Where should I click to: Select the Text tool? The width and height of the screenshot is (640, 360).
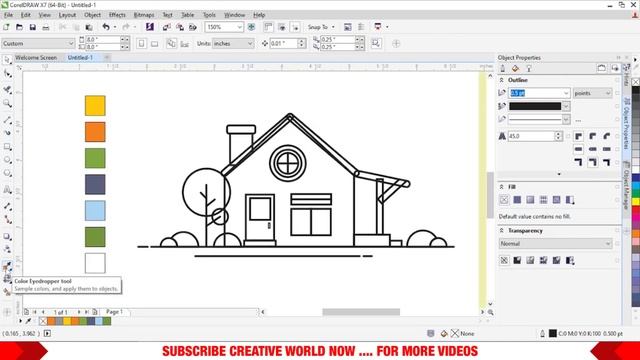(7, 190)
